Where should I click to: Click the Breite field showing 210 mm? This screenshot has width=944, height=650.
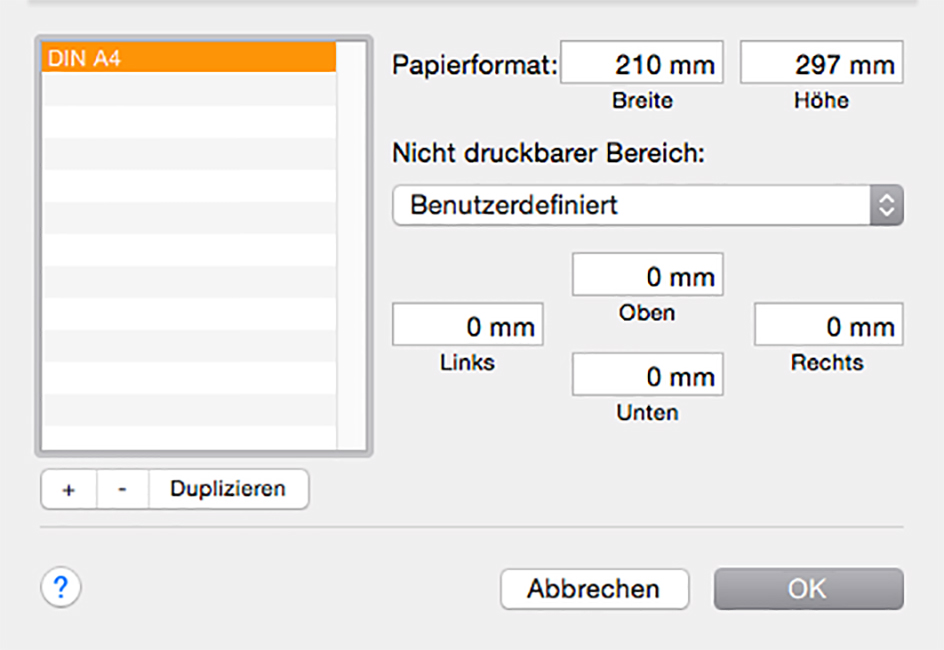[642, 65]
